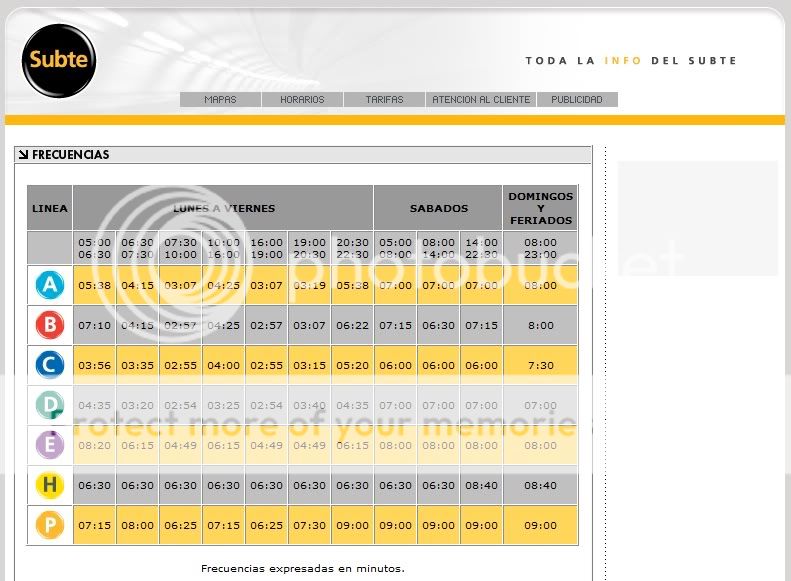
Task: Click the Linea column header
Action: point(50,208)
